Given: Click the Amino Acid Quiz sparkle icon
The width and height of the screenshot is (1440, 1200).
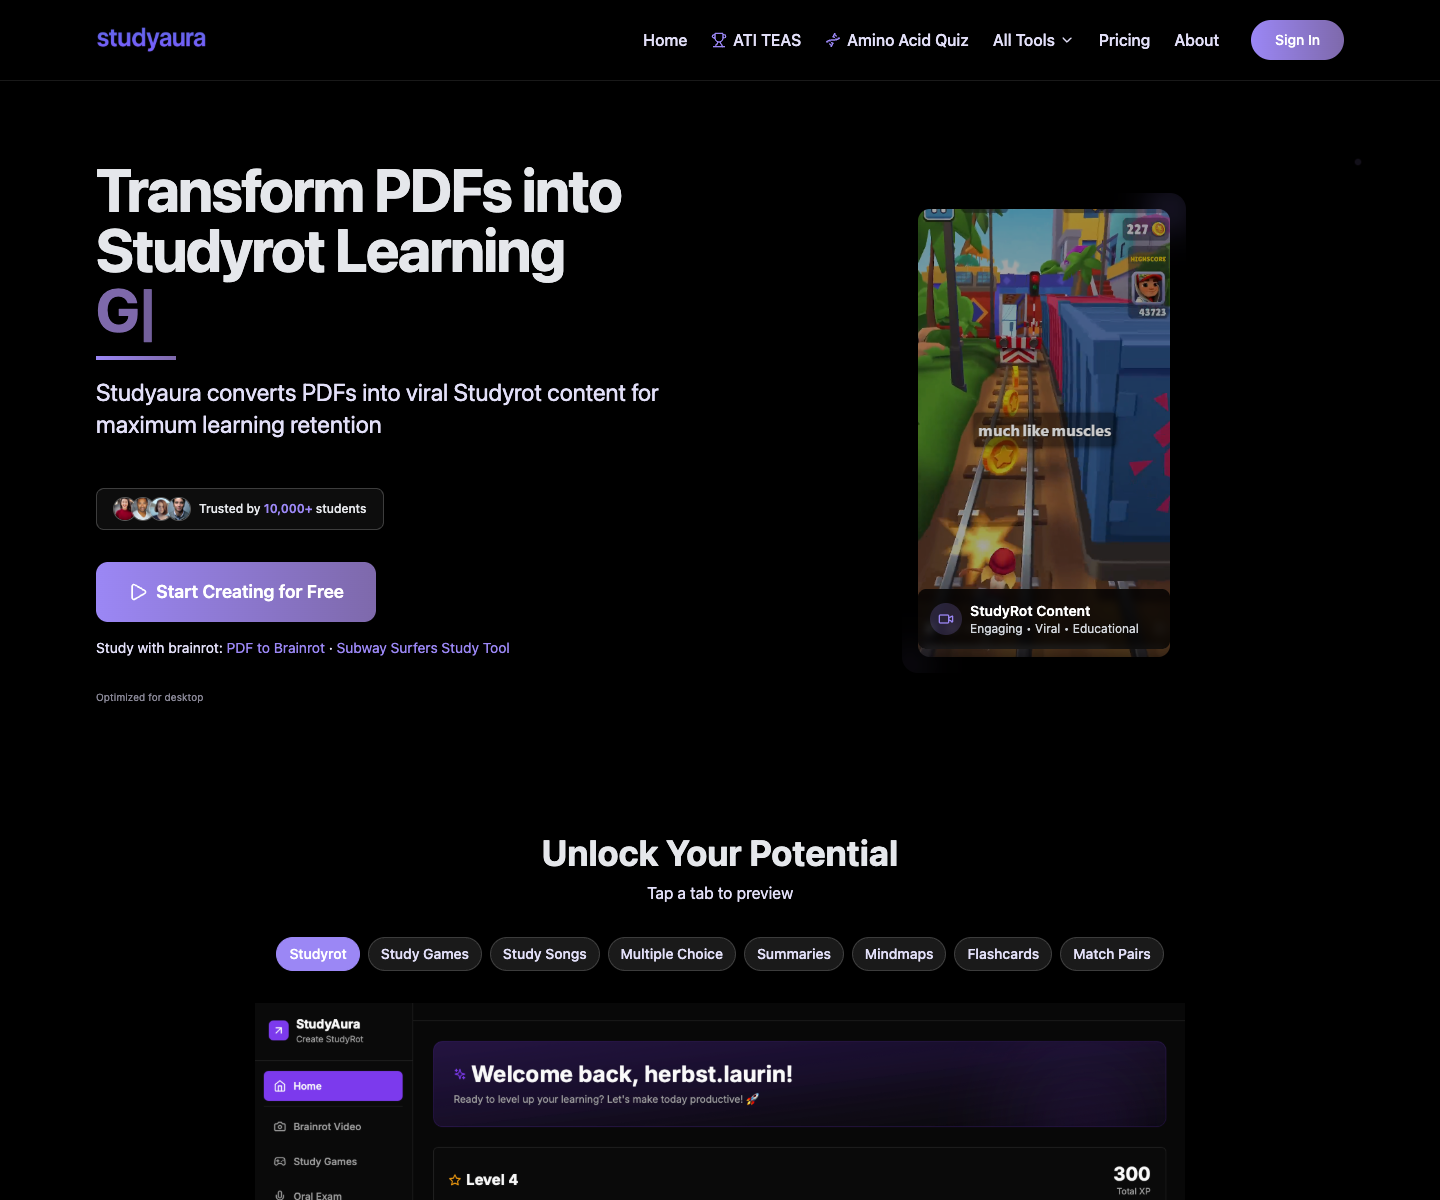Looking at the screenshot, I should [833, 40].
